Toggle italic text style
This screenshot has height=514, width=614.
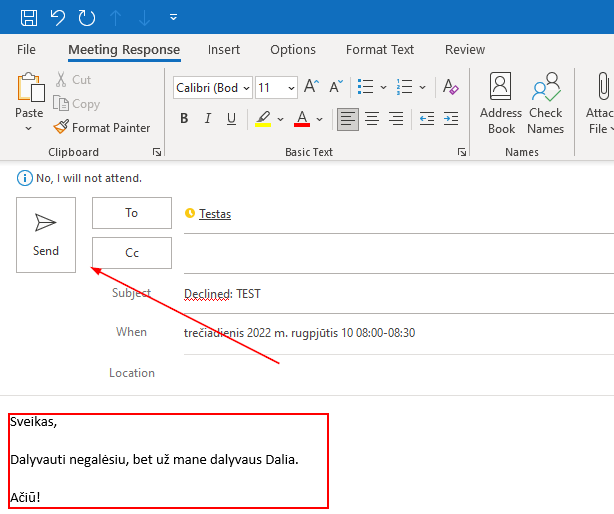click(208, 119)
